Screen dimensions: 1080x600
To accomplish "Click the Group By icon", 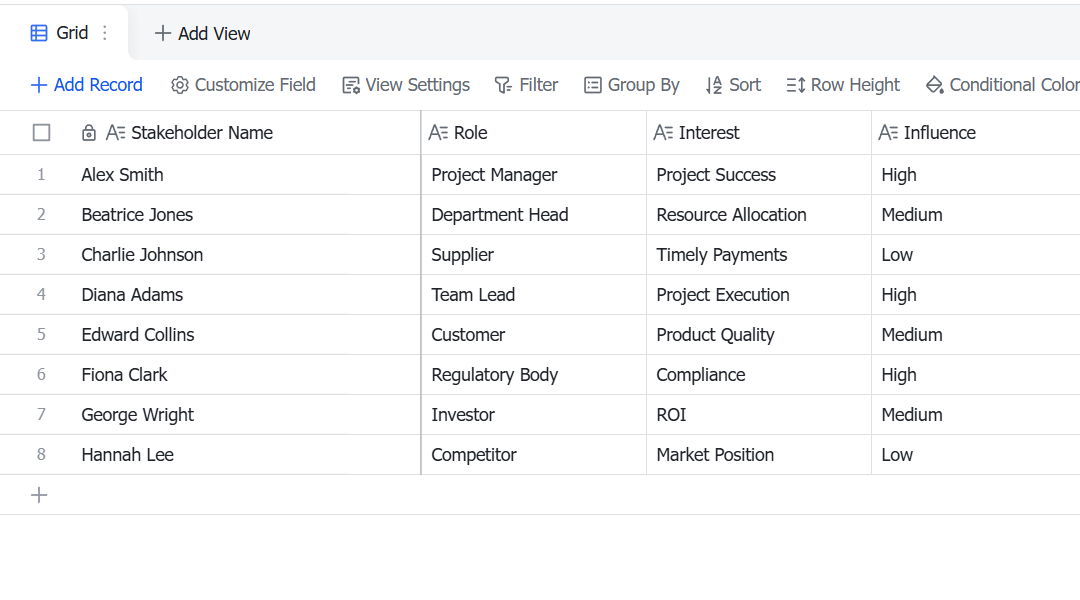I will click(592, 85).
